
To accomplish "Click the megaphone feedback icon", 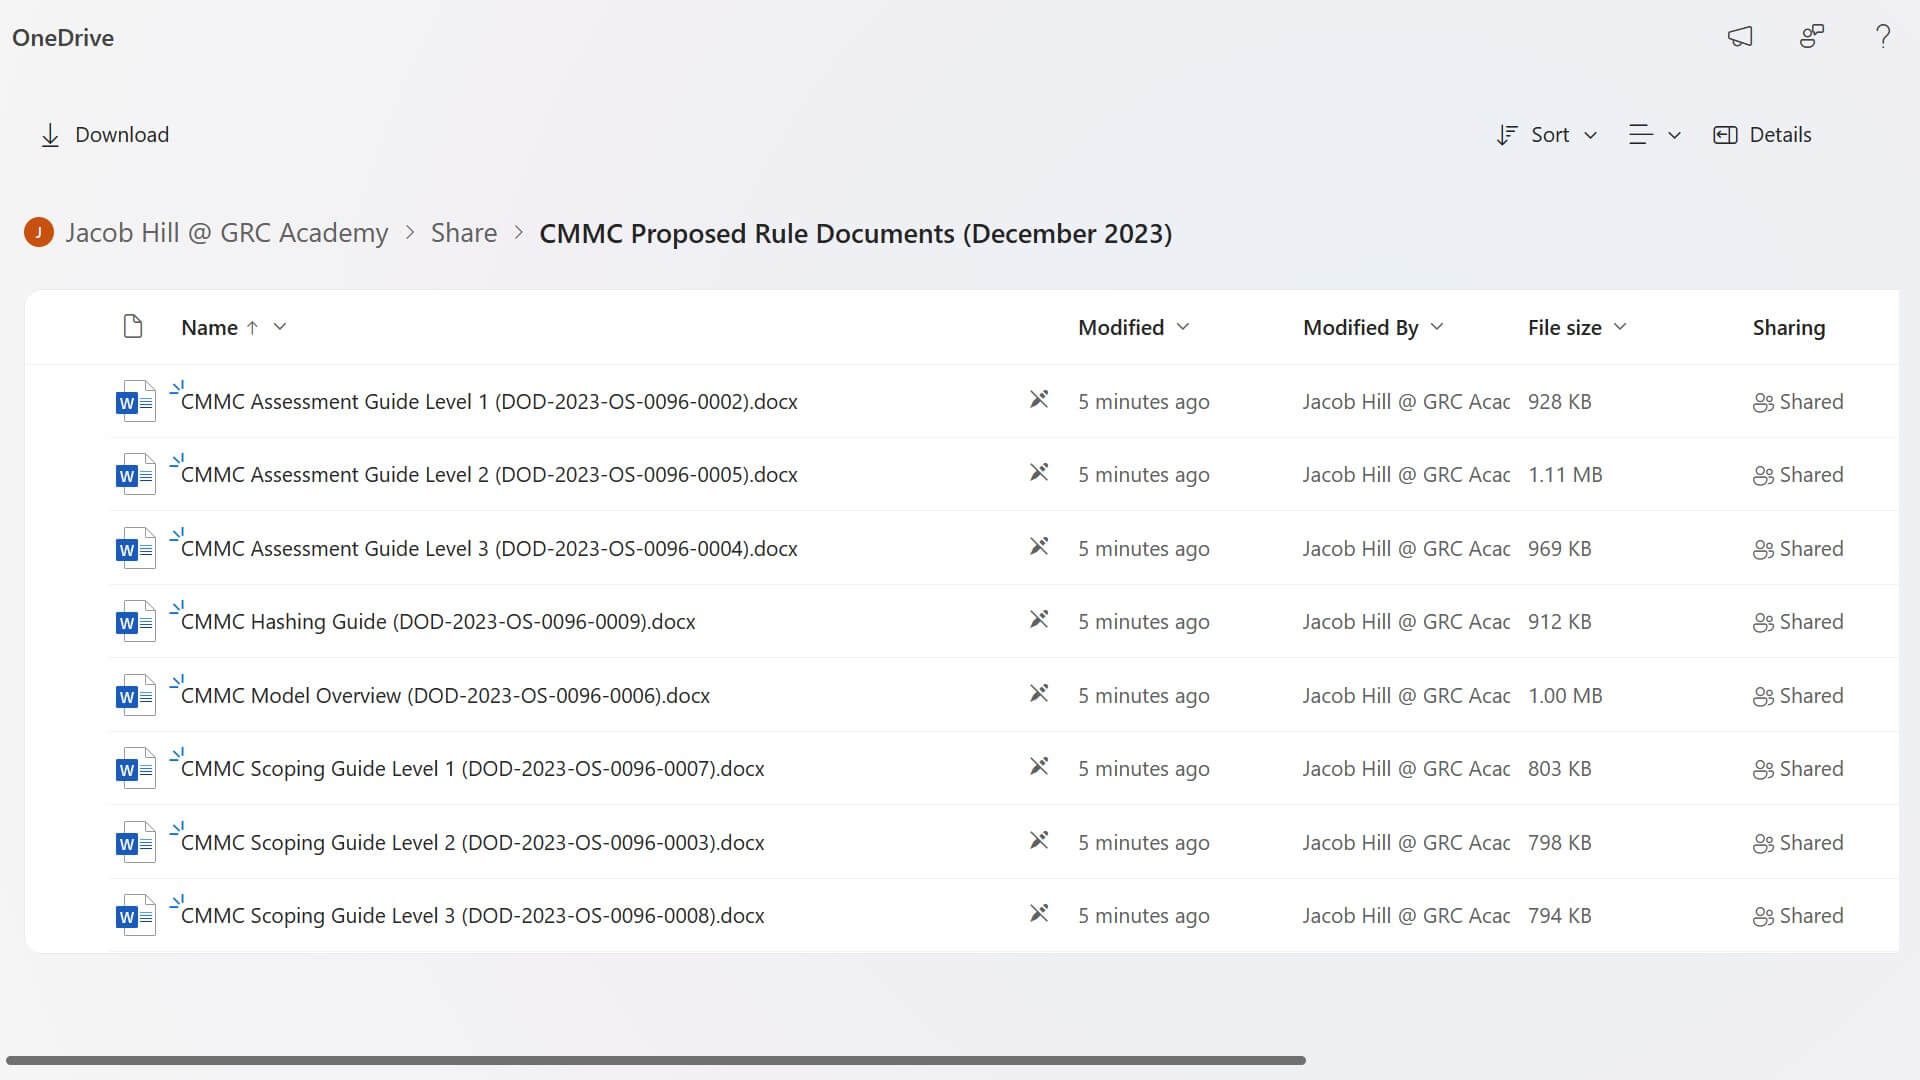I will click(x=1740, y=37).
